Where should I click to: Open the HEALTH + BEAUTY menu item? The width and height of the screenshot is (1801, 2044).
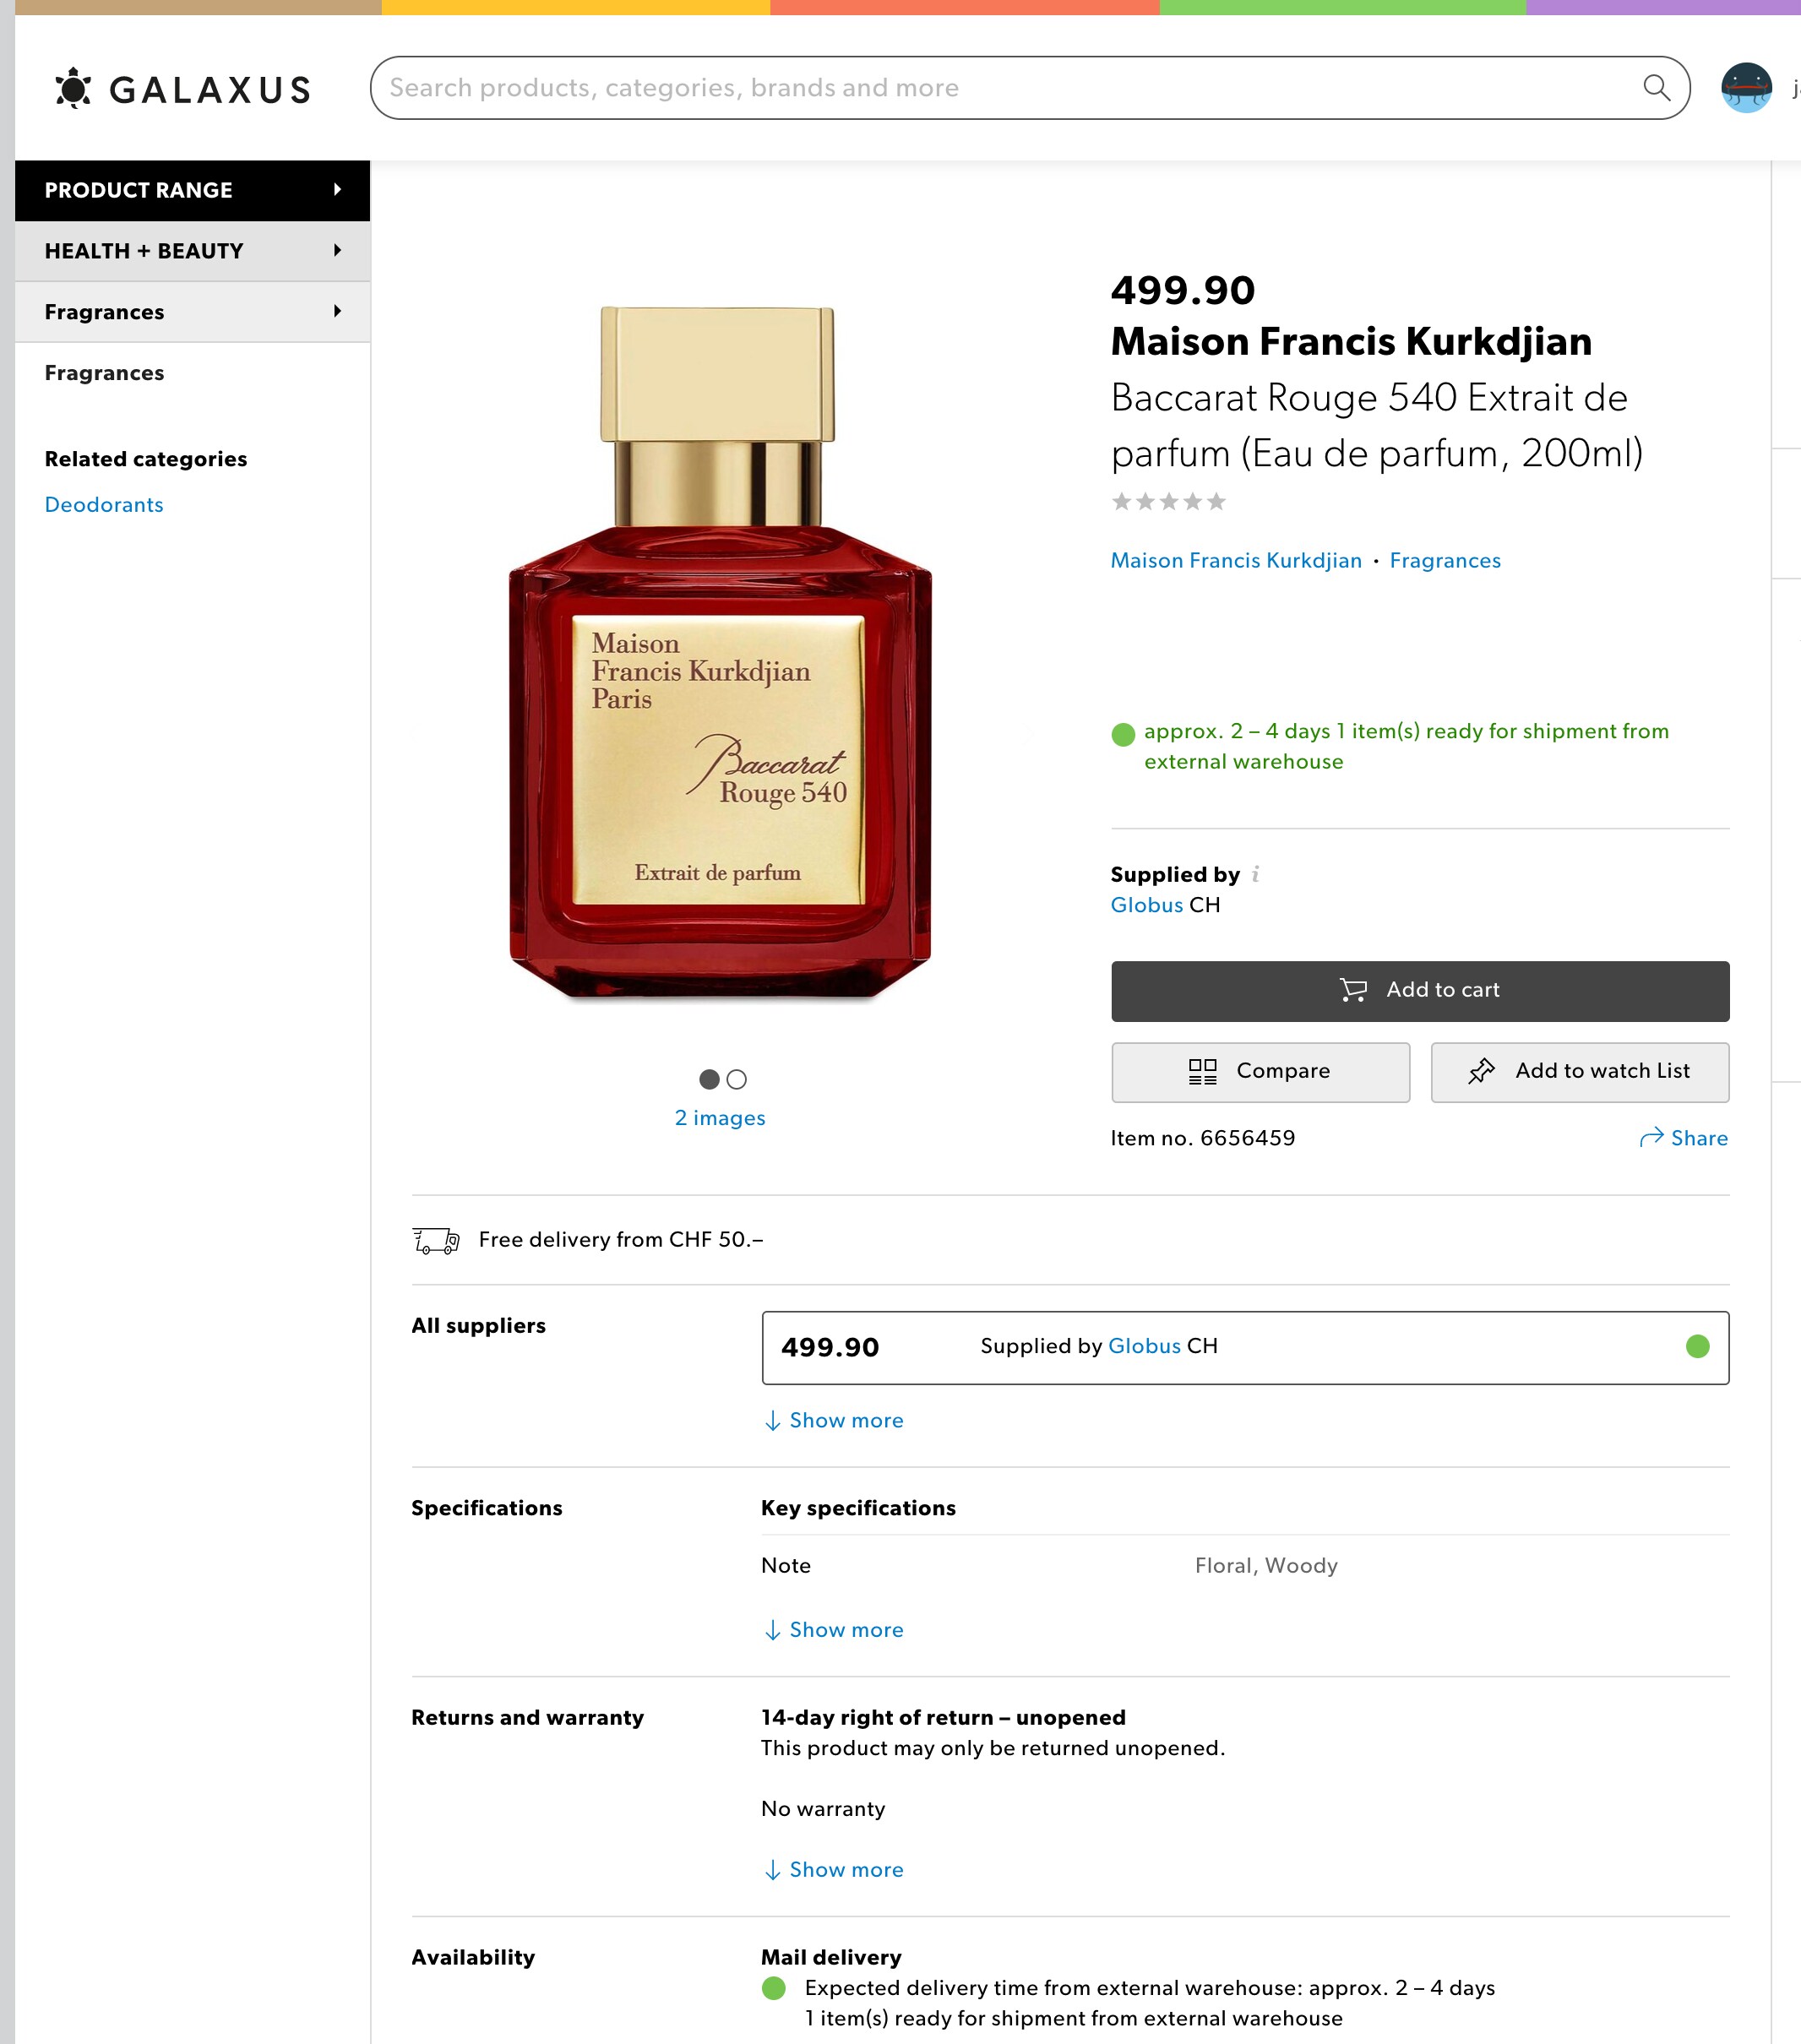(x=192, y=251)
